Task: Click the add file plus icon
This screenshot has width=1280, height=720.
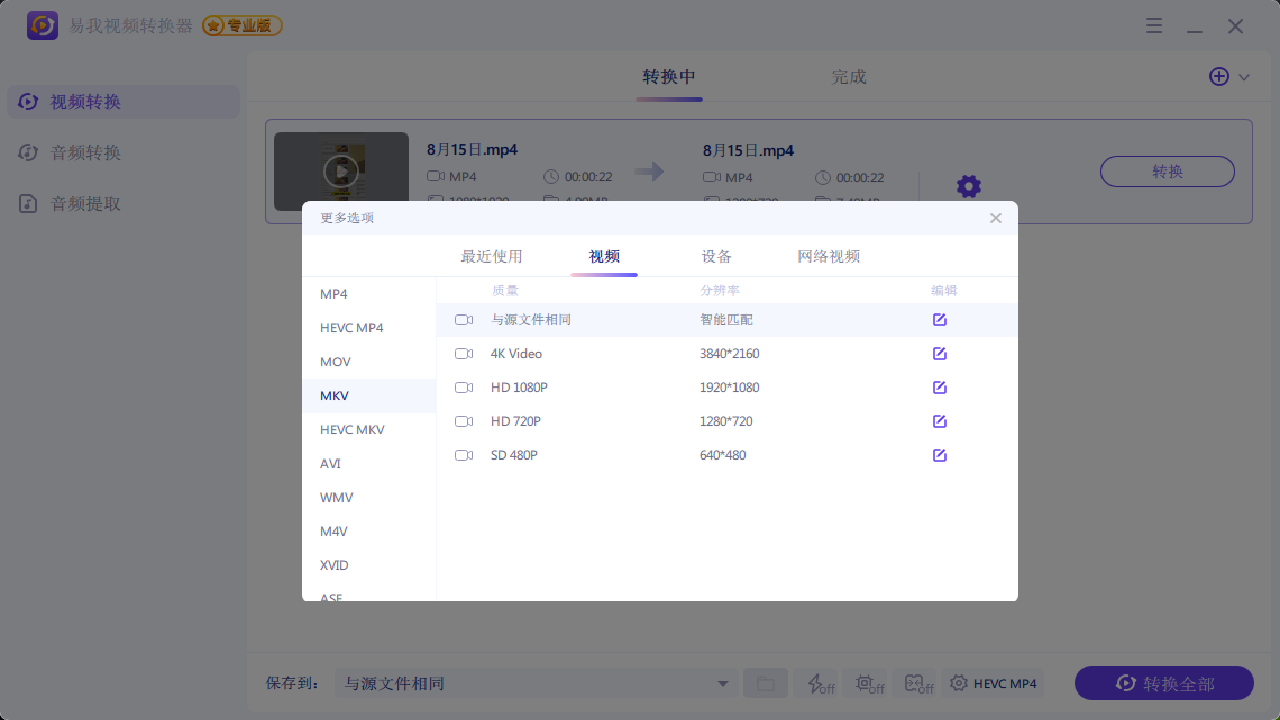Action: (x=1218, y=77)
